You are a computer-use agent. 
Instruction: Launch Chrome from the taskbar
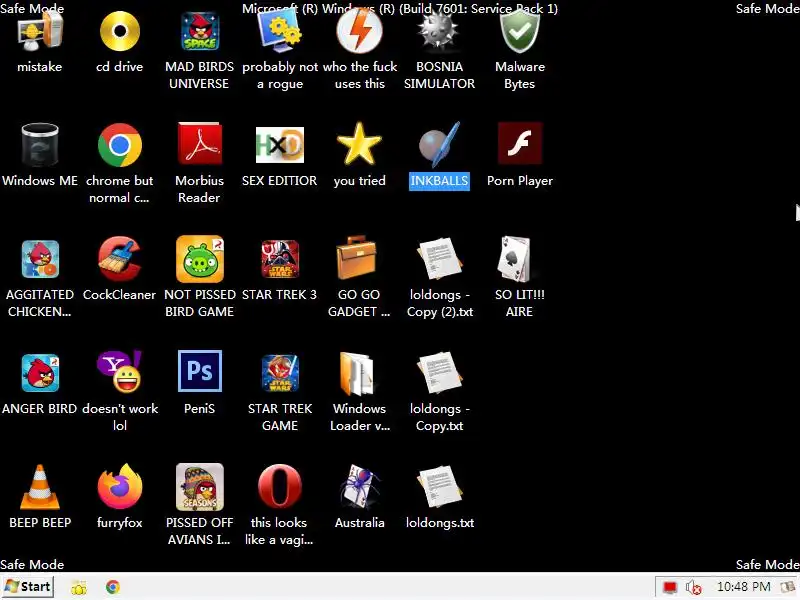point(113,587)
